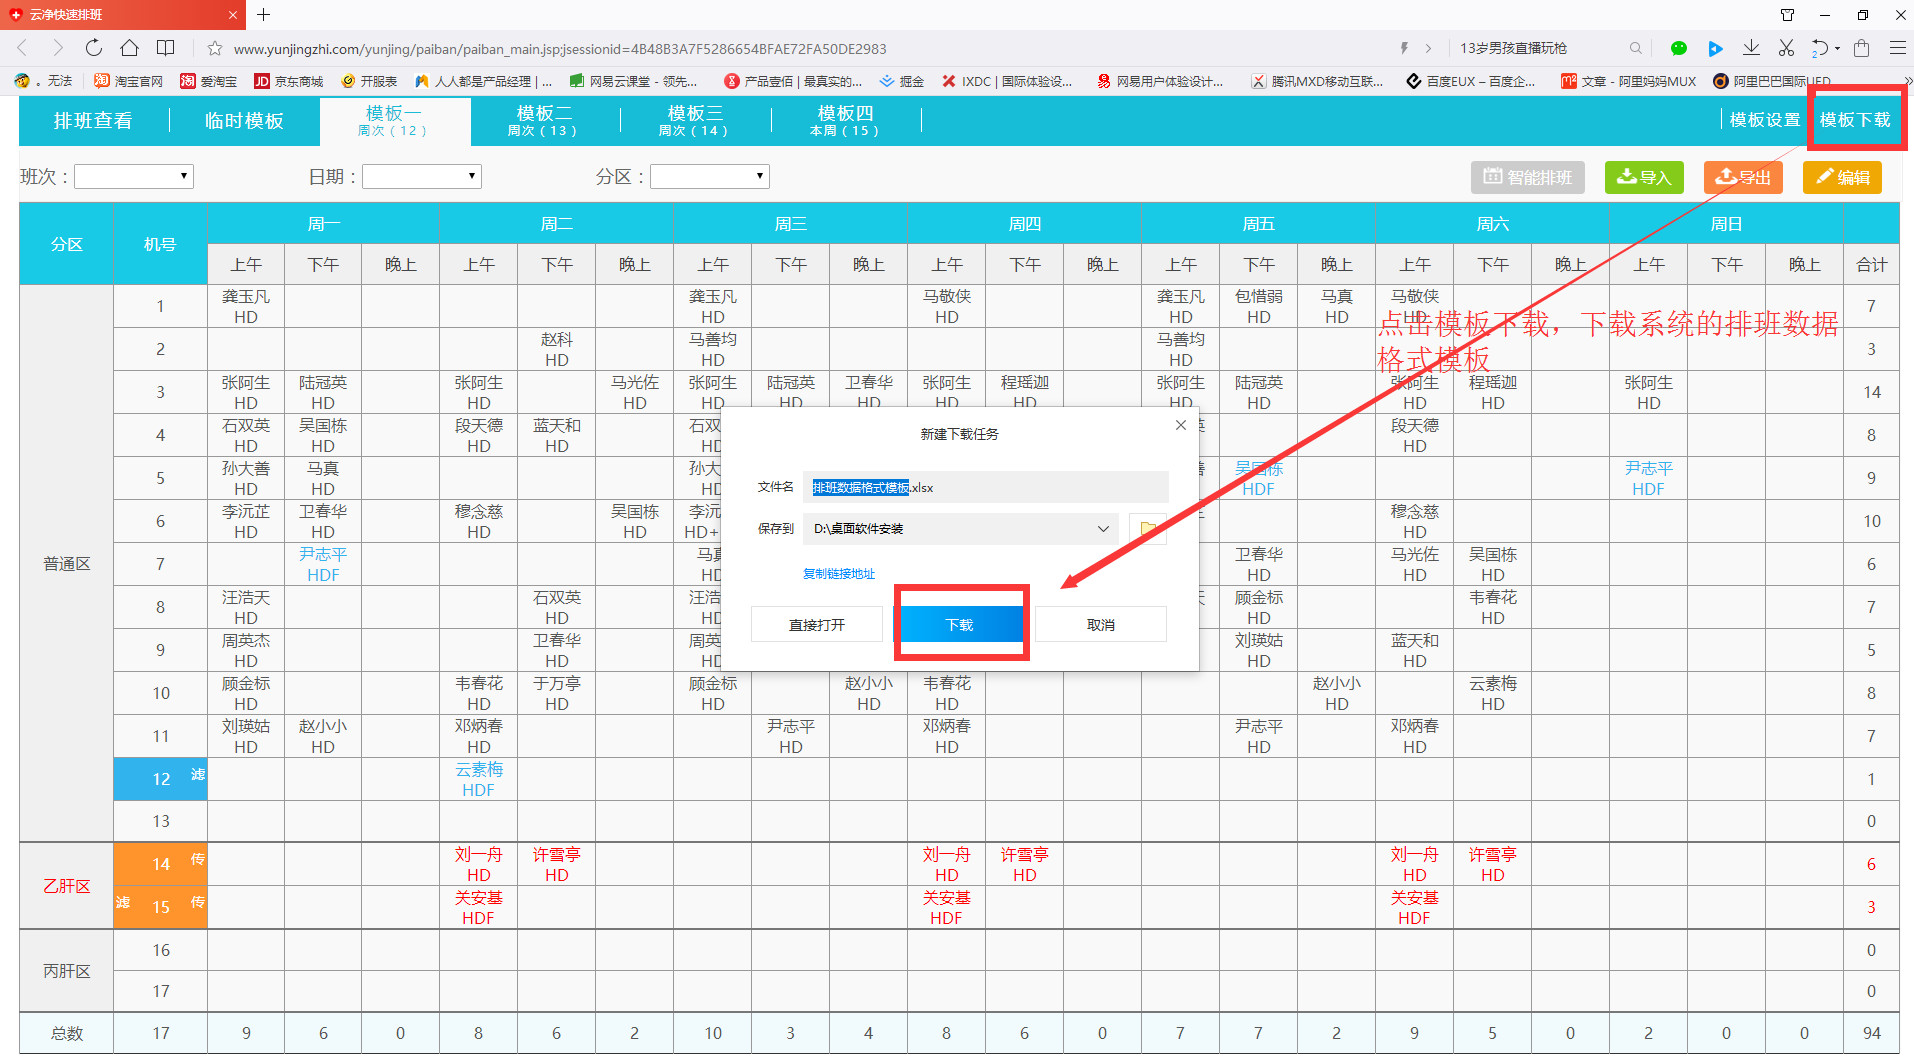Expand the 保存到 save path dropdown

click(1102, 528)
